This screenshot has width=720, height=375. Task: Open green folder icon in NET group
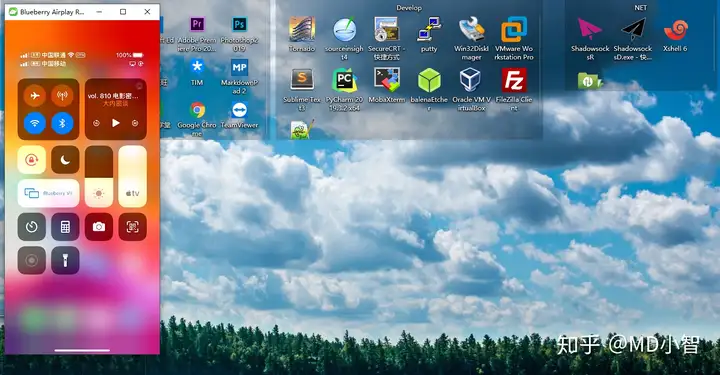click(x=590, y=81)
